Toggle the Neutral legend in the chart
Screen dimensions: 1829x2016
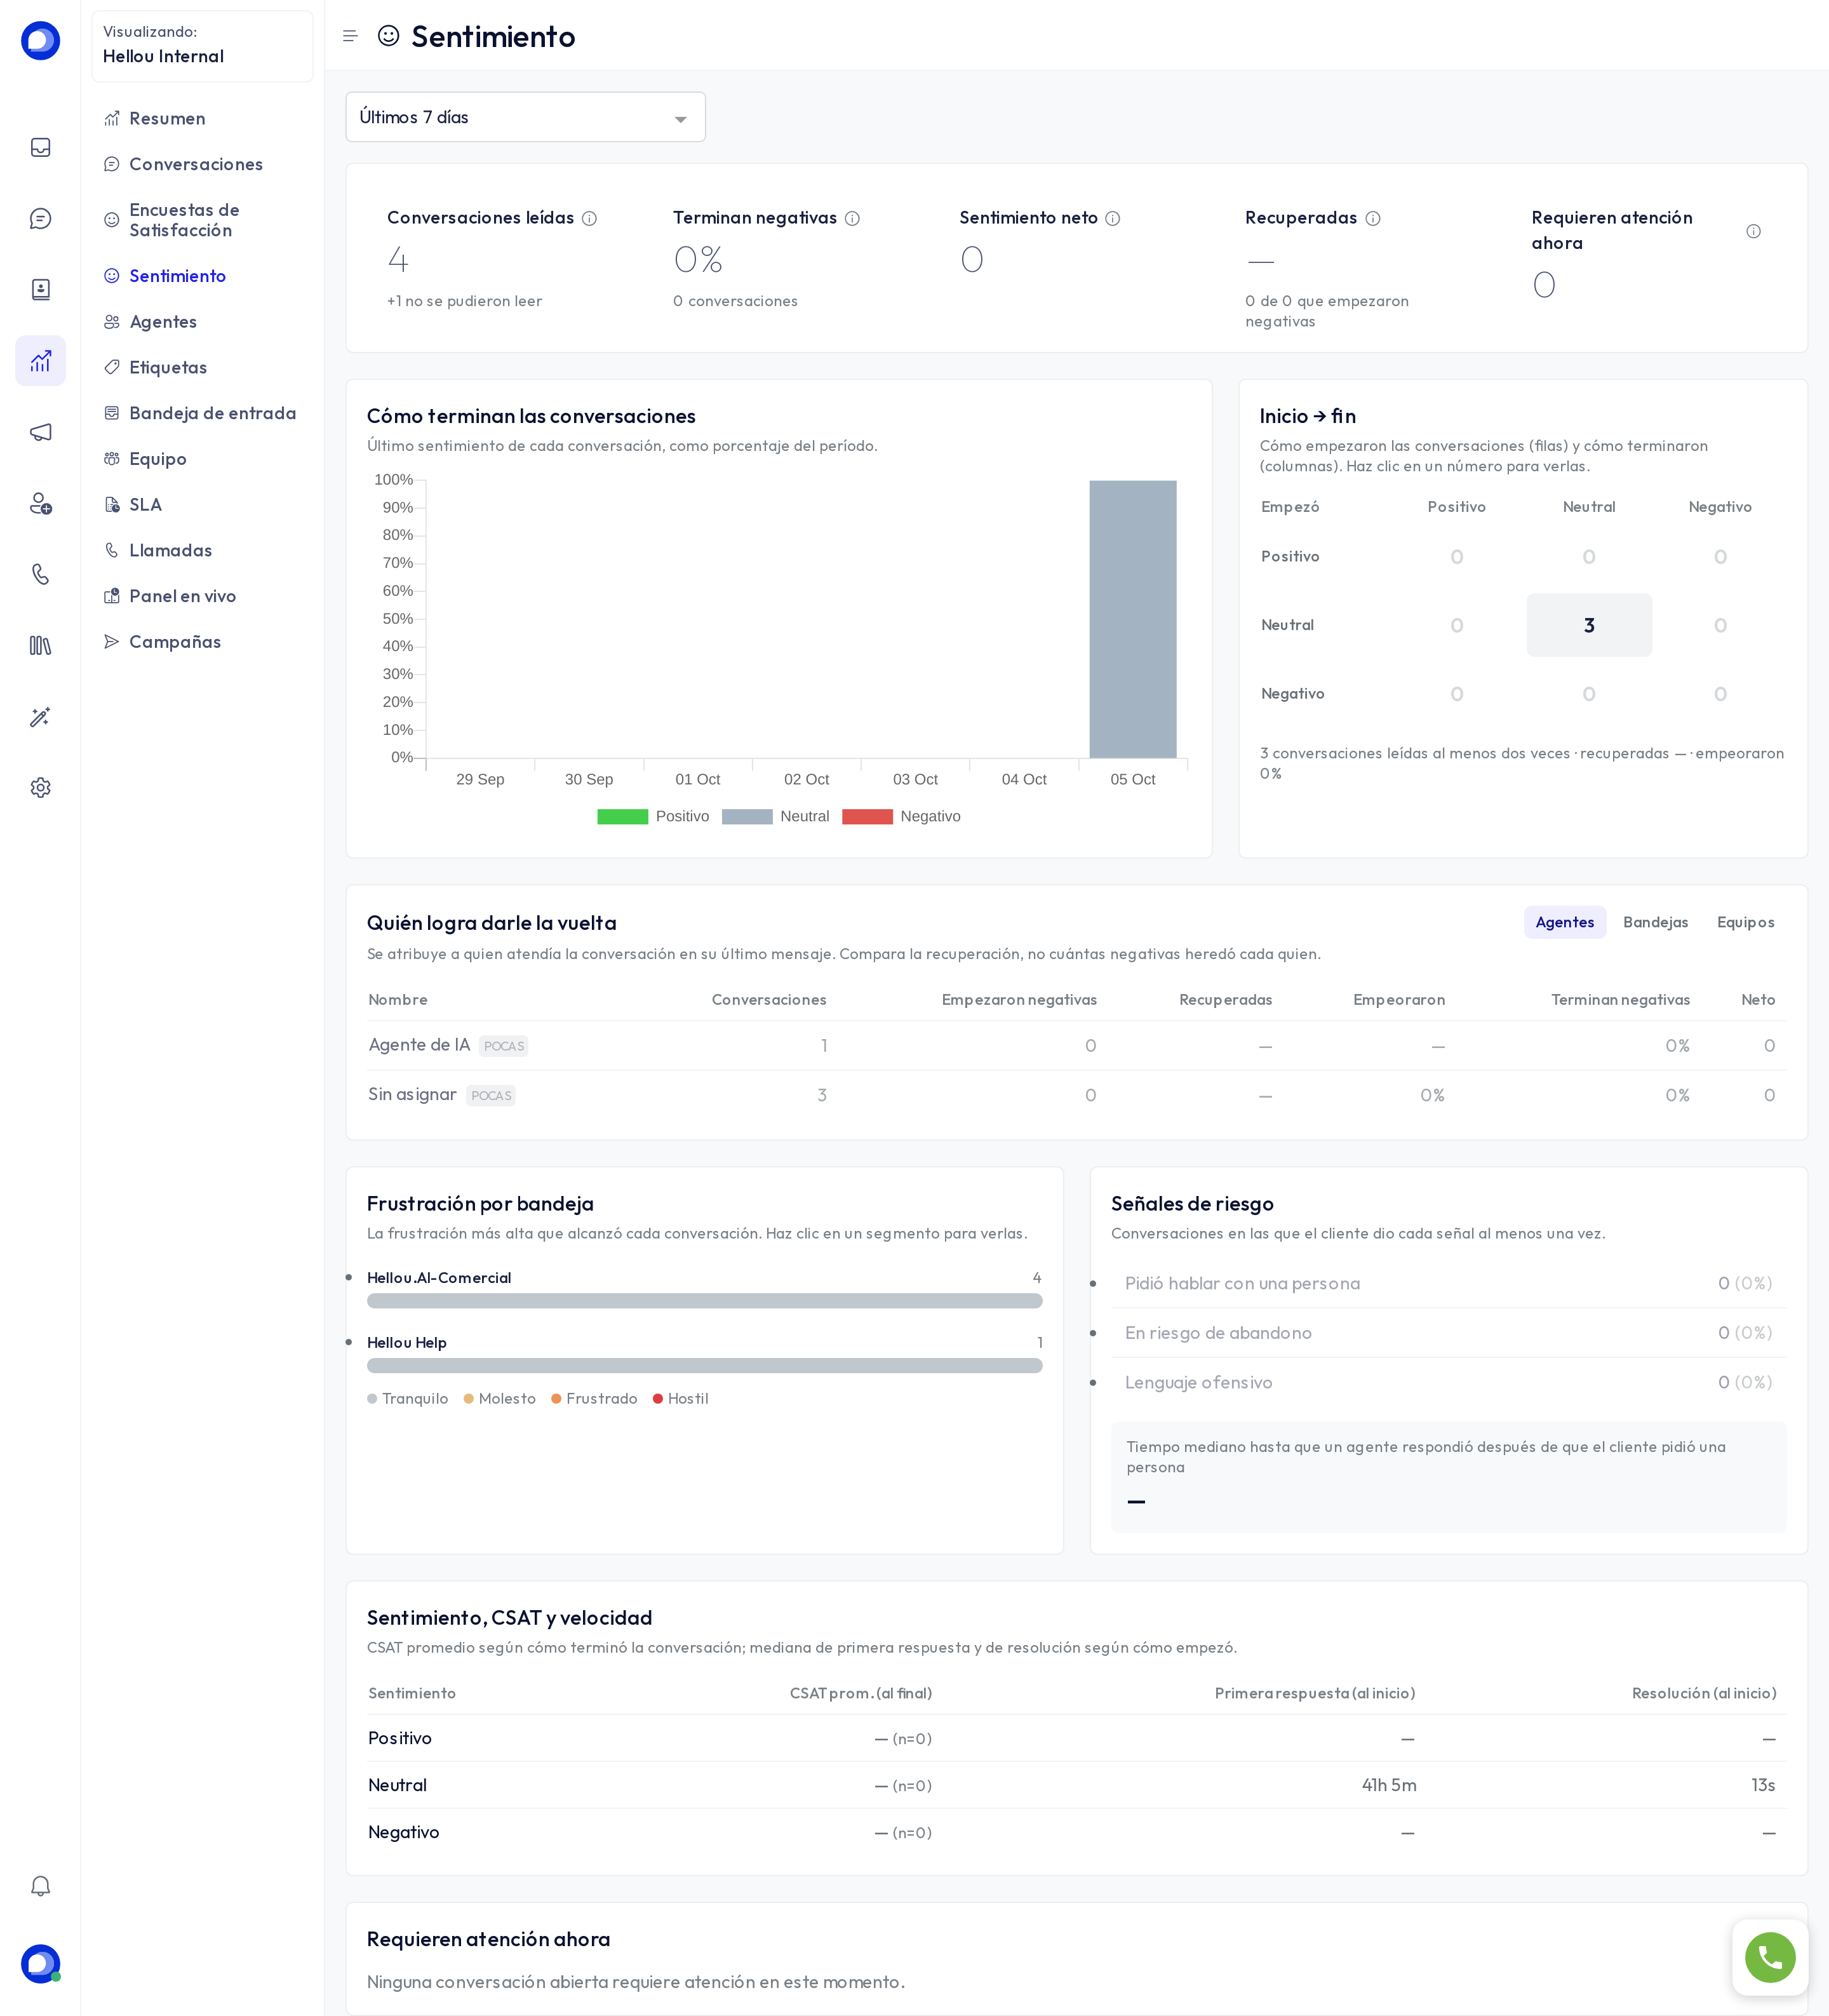(x=776, y=816)
